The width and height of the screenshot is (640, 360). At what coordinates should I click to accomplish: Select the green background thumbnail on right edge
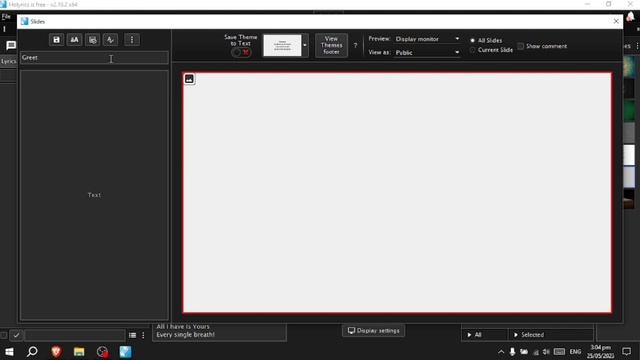pyautogui.click(x=629, y=111)
